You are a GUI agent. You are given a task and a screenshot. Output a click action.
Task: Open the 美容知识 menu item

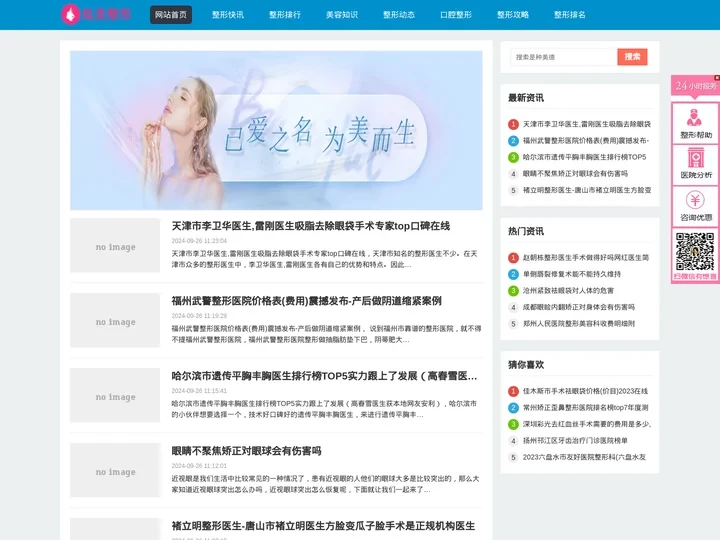click(x=342, y=15)
